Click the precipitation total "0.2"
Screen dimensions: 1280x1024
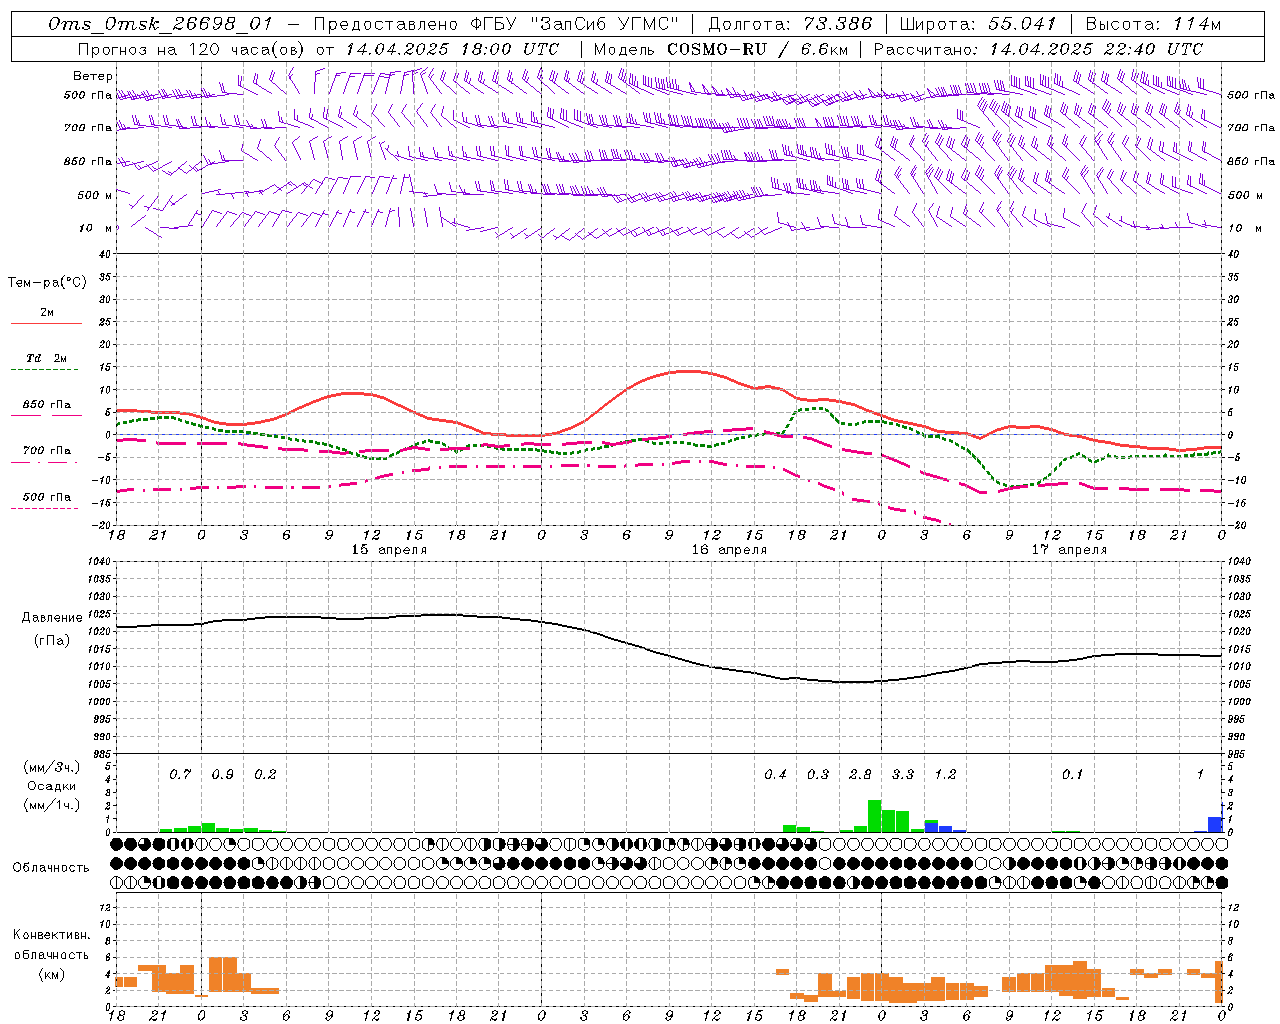click(265, 775)
